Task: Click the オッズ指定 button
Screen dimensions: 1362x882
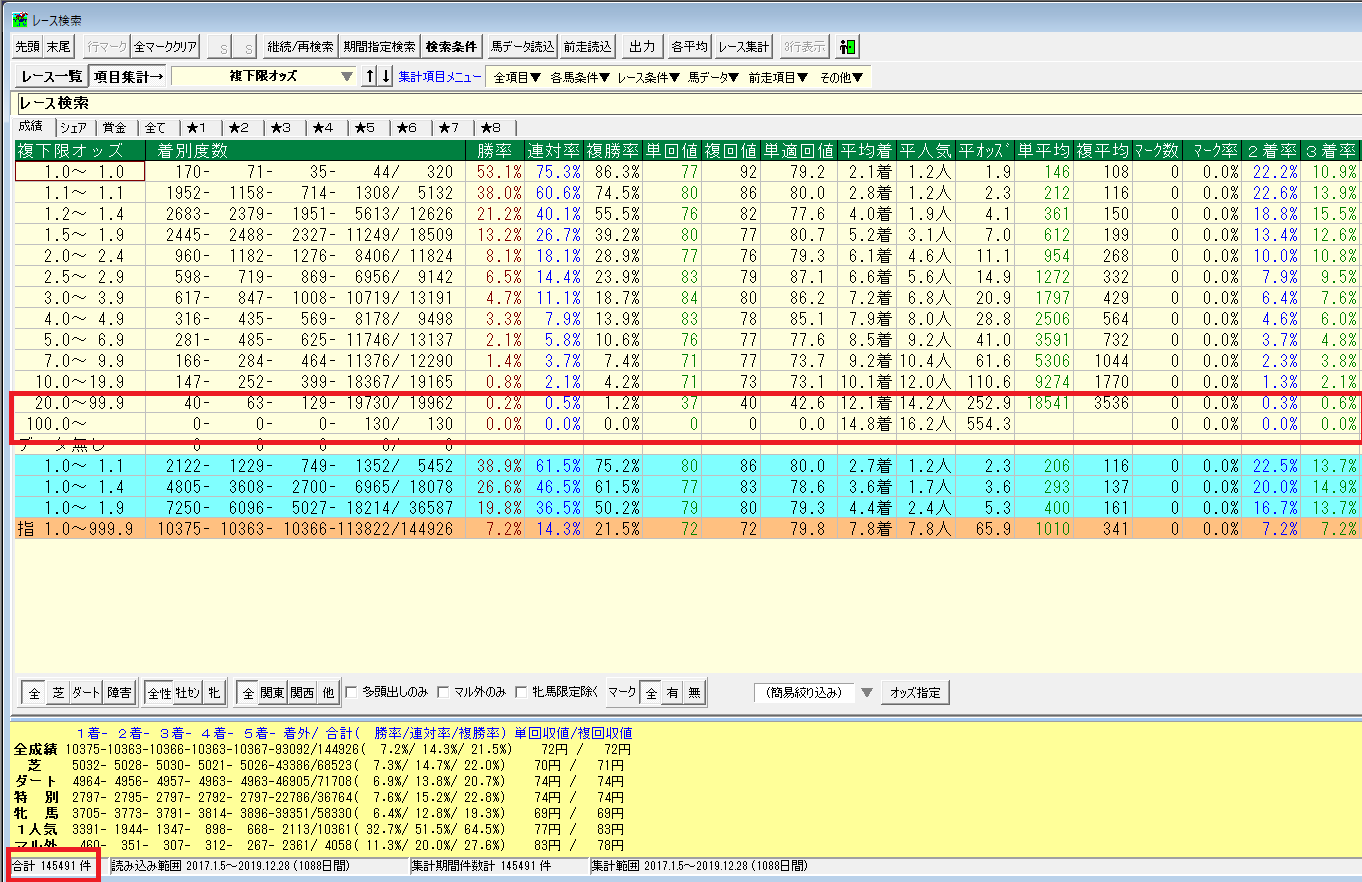Action: click(915, 692)
